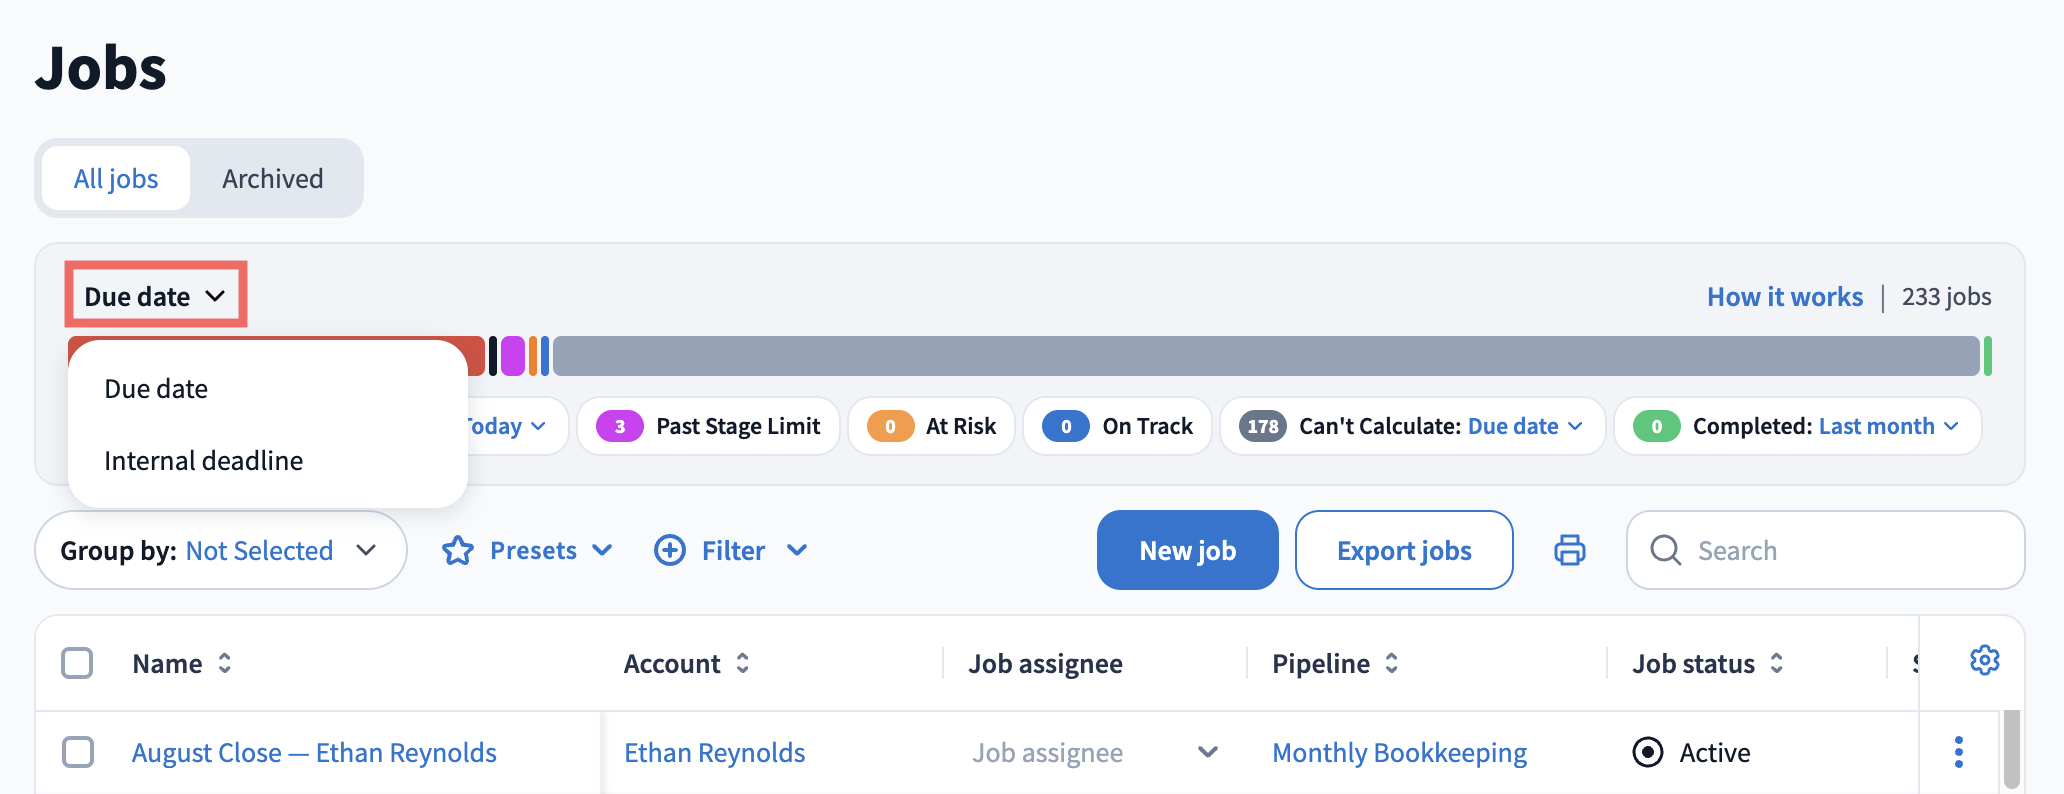The image size is (2064, 794).
Task: Switch to the All jobs tab
Action: (116, 178)
